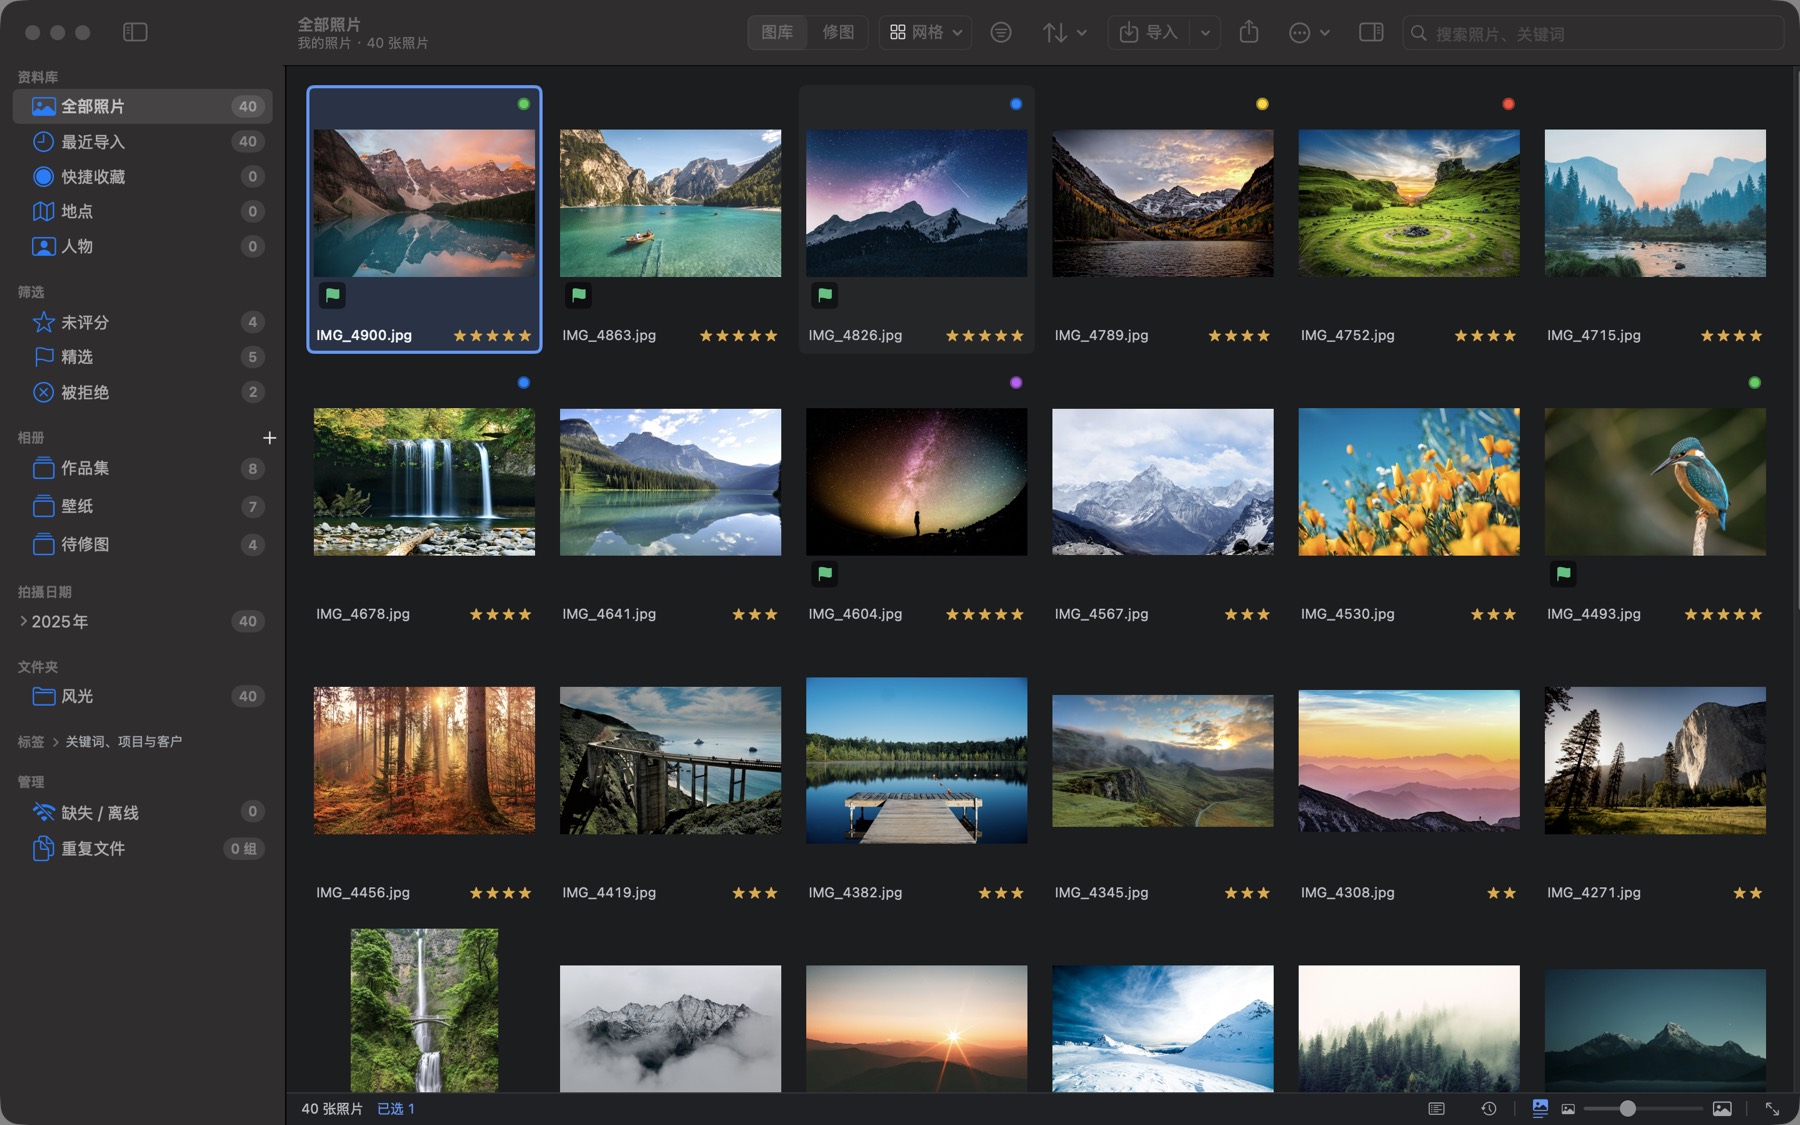Click the share icon in toolbar

(1249, 32)
